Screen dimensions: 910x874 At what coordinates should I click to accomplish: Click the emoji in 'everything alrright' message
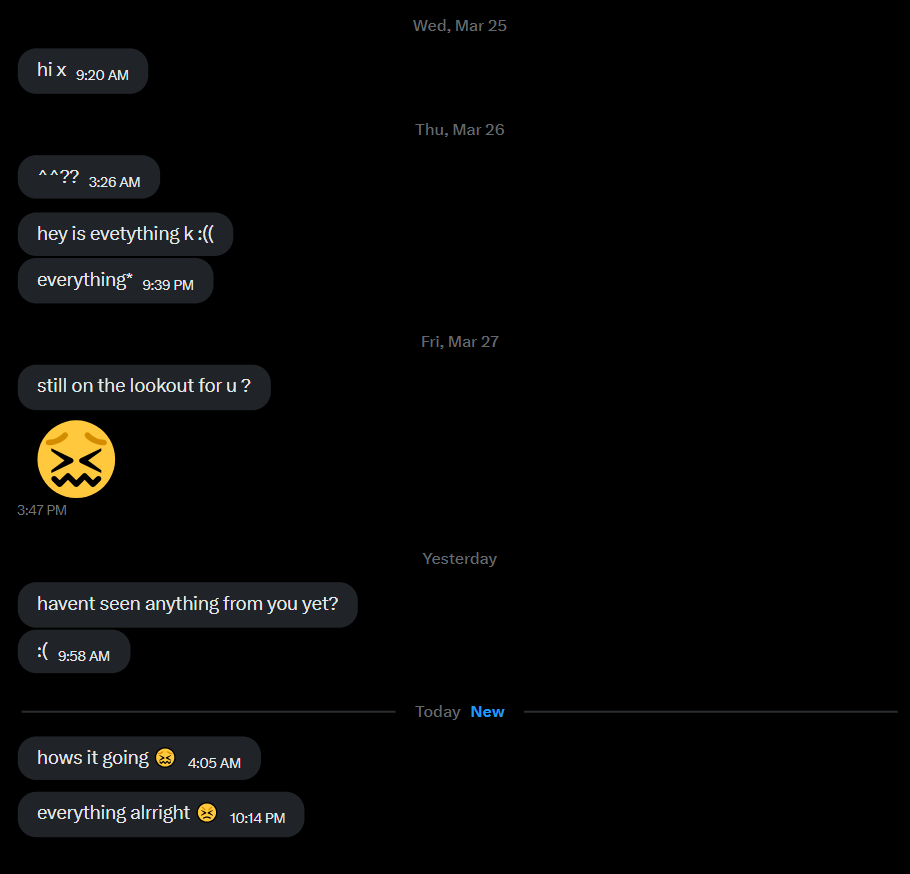tap(207, 812)
